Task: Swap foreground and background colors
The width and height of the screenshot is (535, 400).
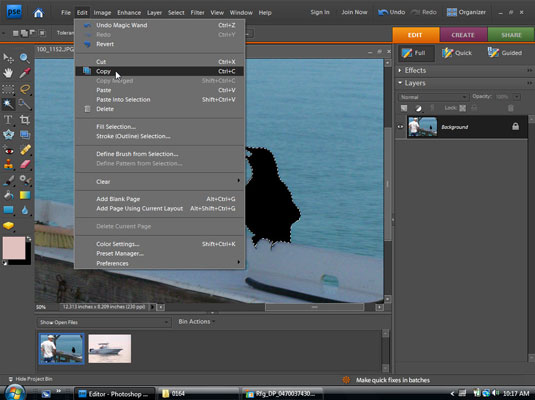Action: [x=29, y=239]
